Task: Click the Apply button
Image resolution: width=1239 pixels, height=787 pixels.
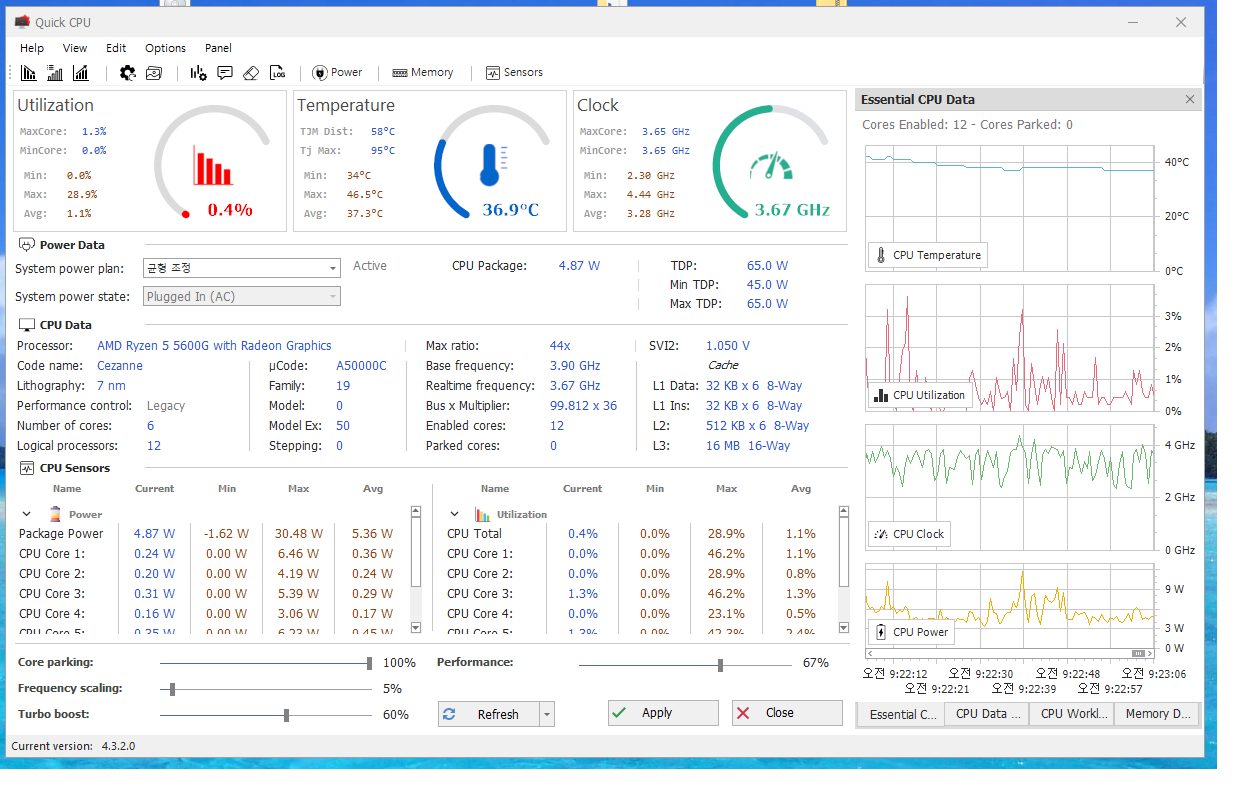Action: 663,713
